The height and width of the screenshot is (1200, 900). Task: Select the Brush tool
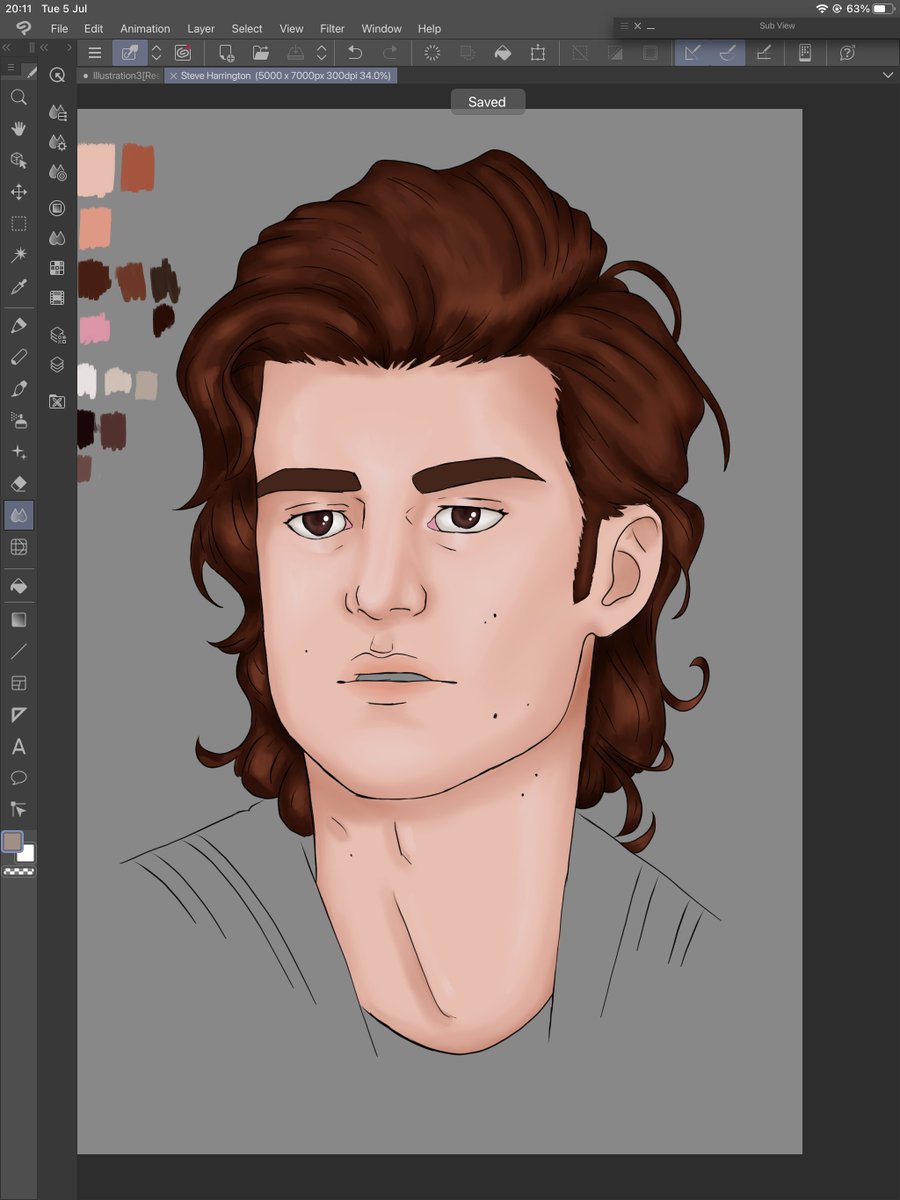(18, 388)
